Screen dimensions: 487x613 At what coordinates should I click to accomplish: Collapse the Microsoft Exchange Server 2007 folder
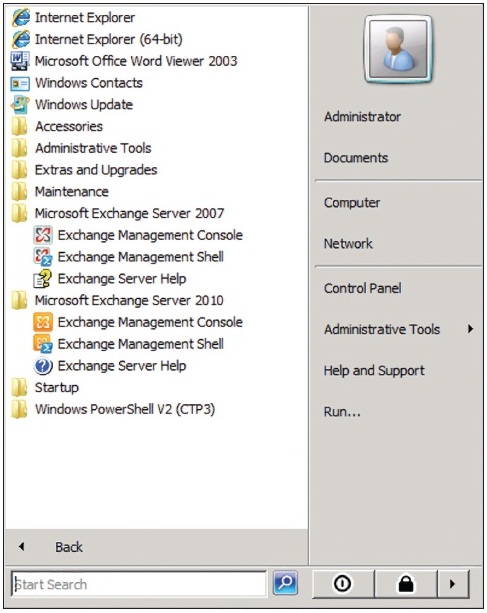129,213
